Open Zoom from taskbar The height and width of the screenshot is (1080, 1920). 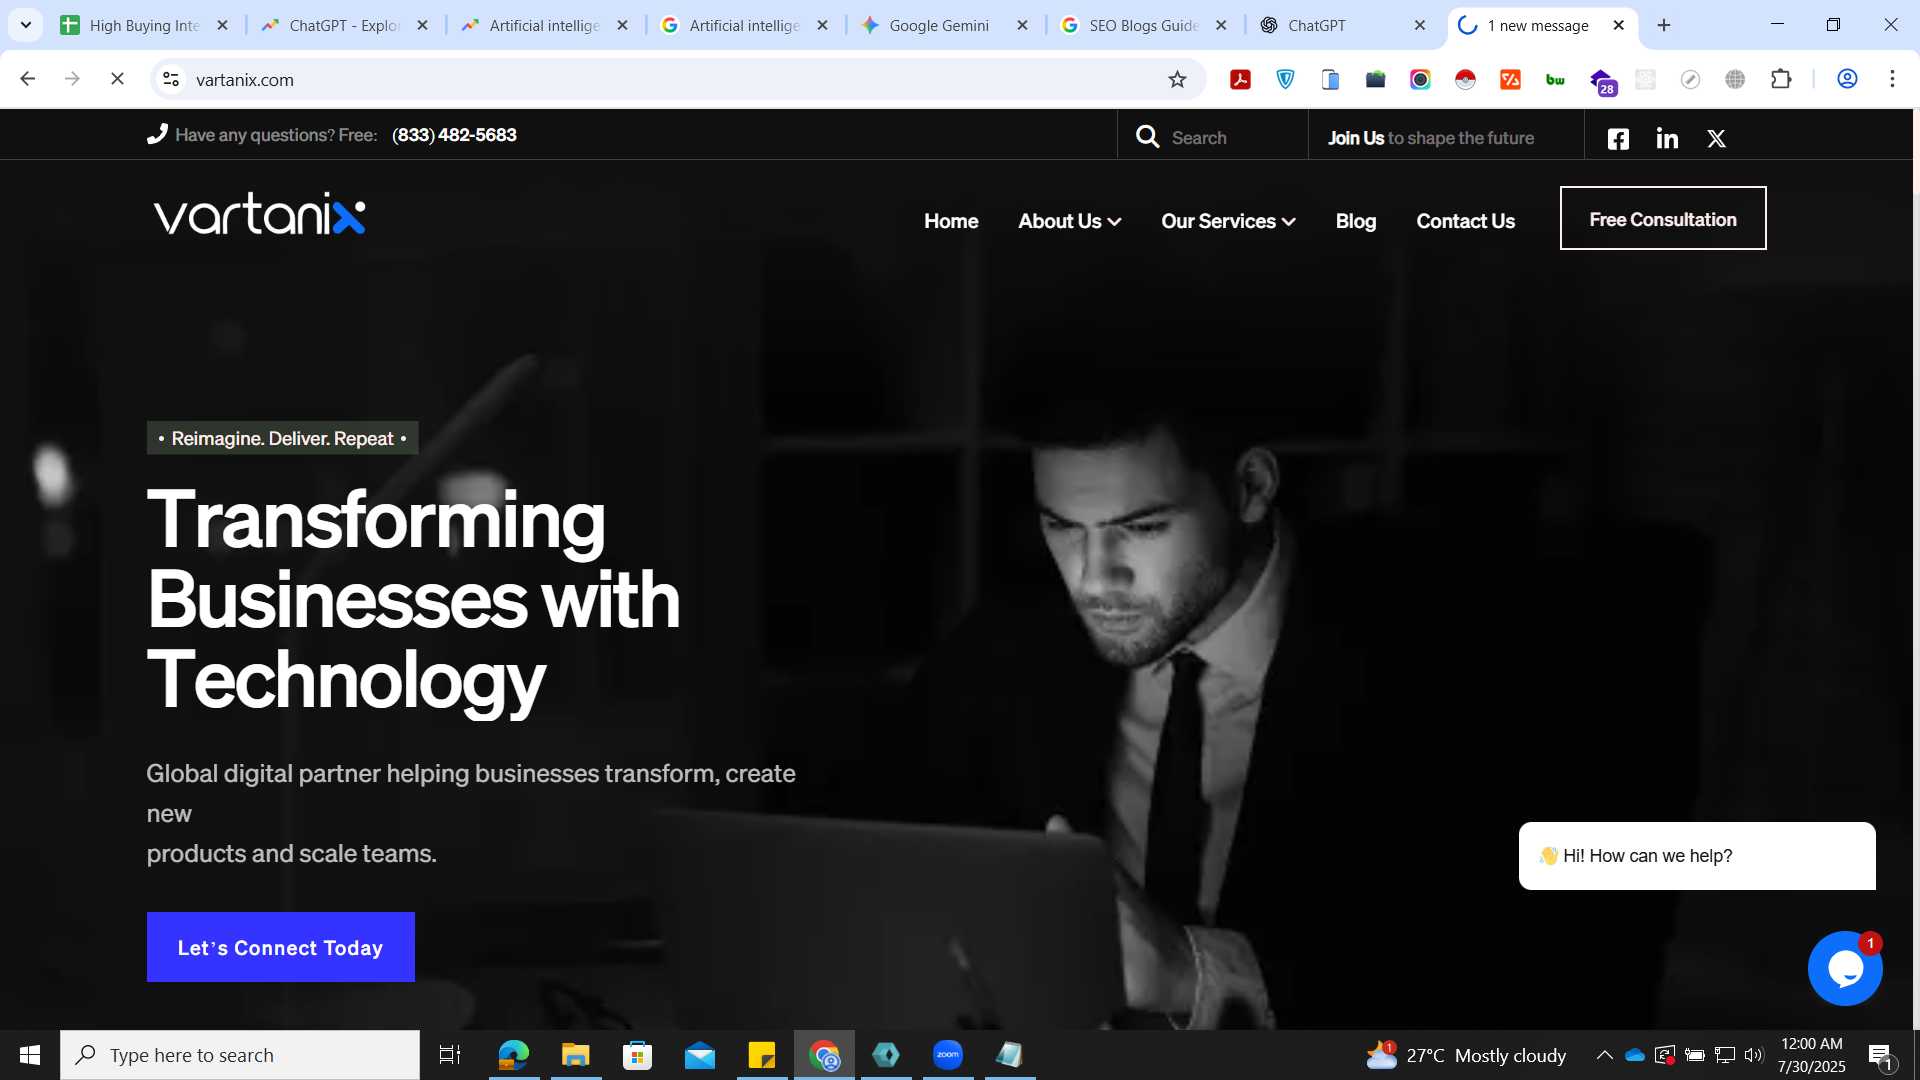pyautogui.click(x=948, y=1055)
